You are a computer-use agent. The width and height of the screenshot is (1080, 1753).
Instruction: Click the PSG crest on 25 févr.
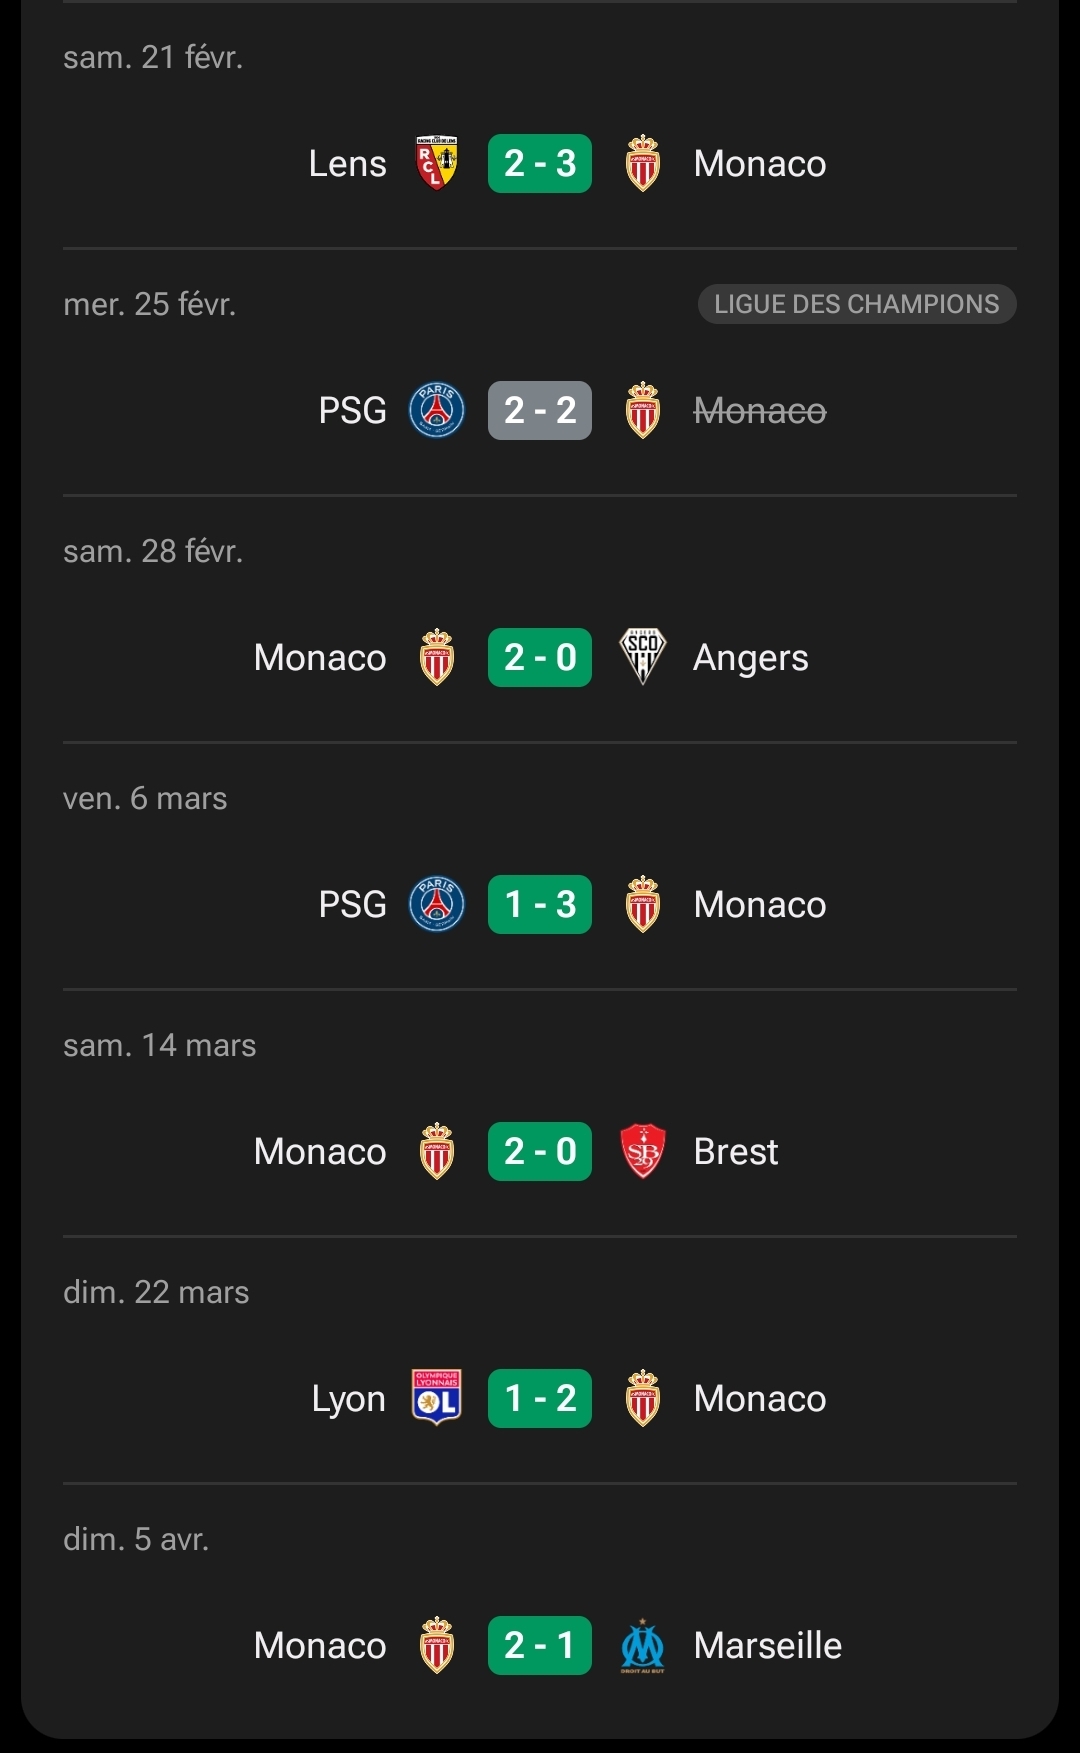[x=437, y=410]
